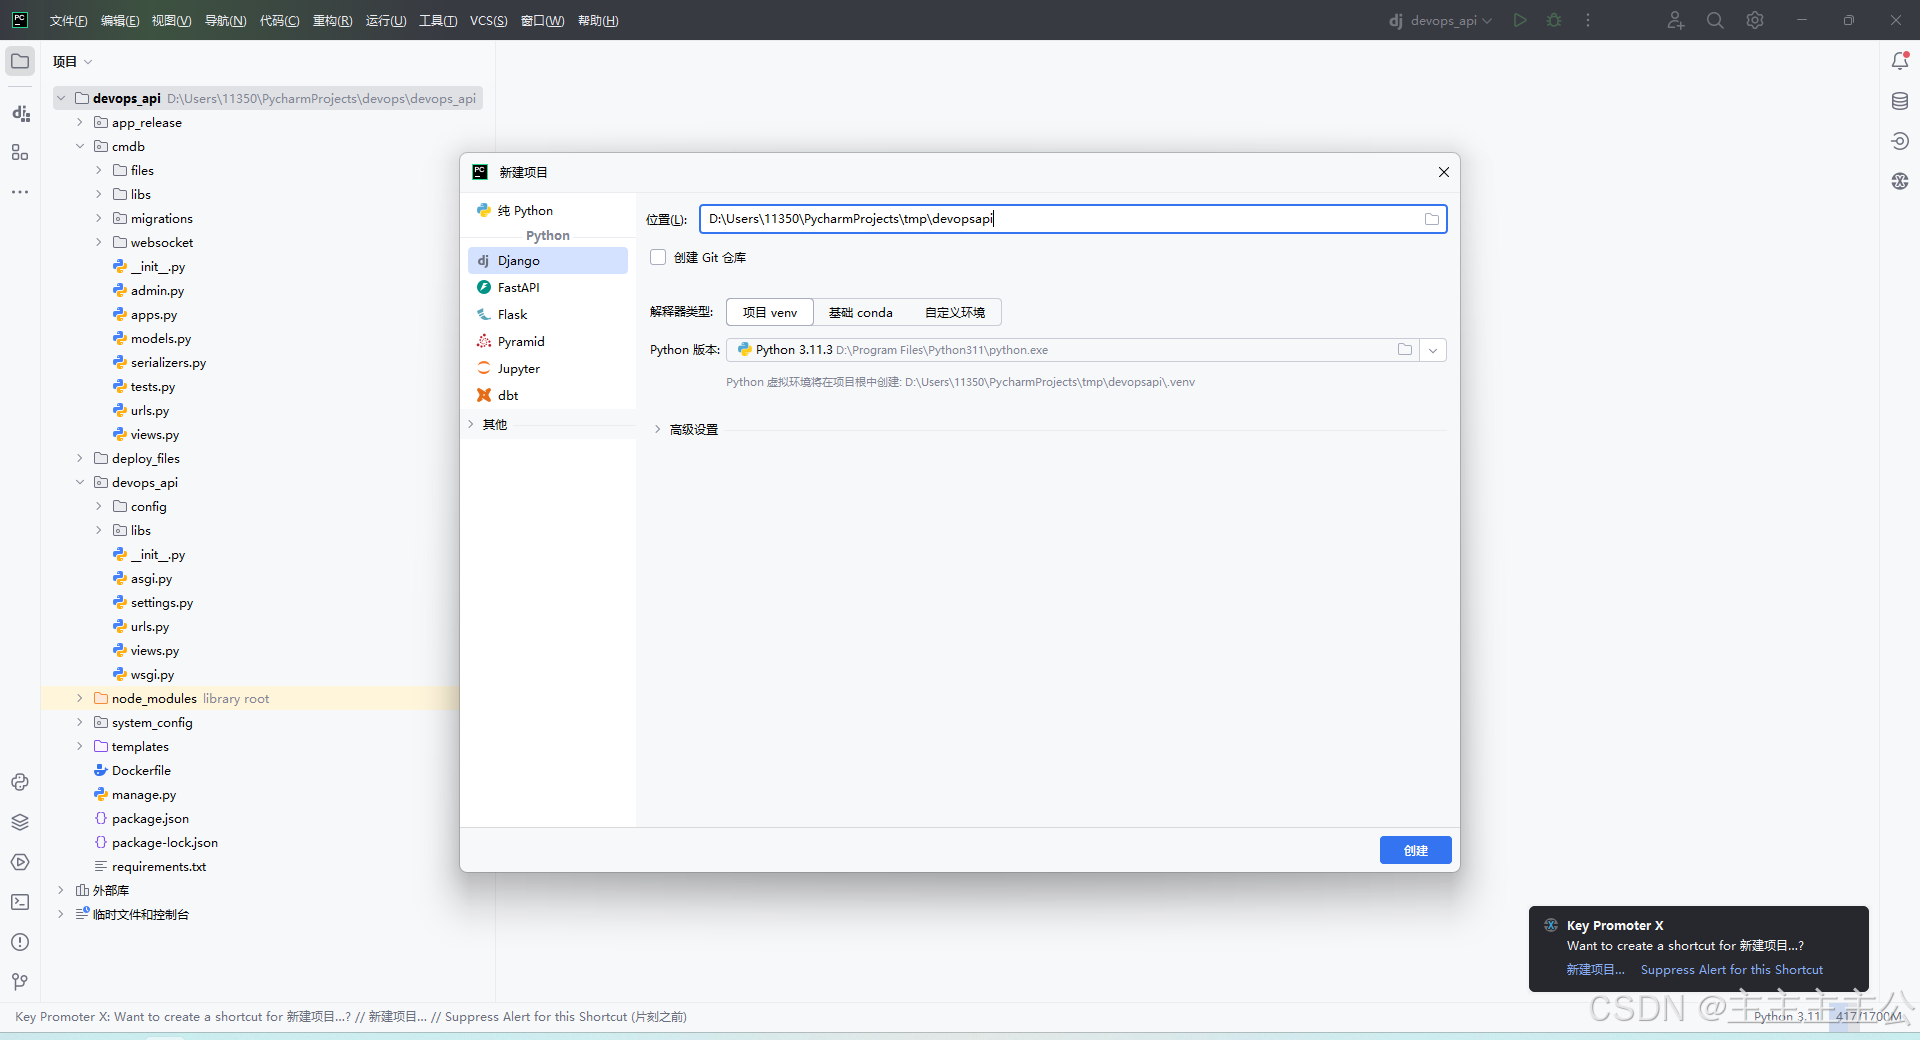
Task: Show more tool windows ellipsis icon
Action: coord(20,191)
